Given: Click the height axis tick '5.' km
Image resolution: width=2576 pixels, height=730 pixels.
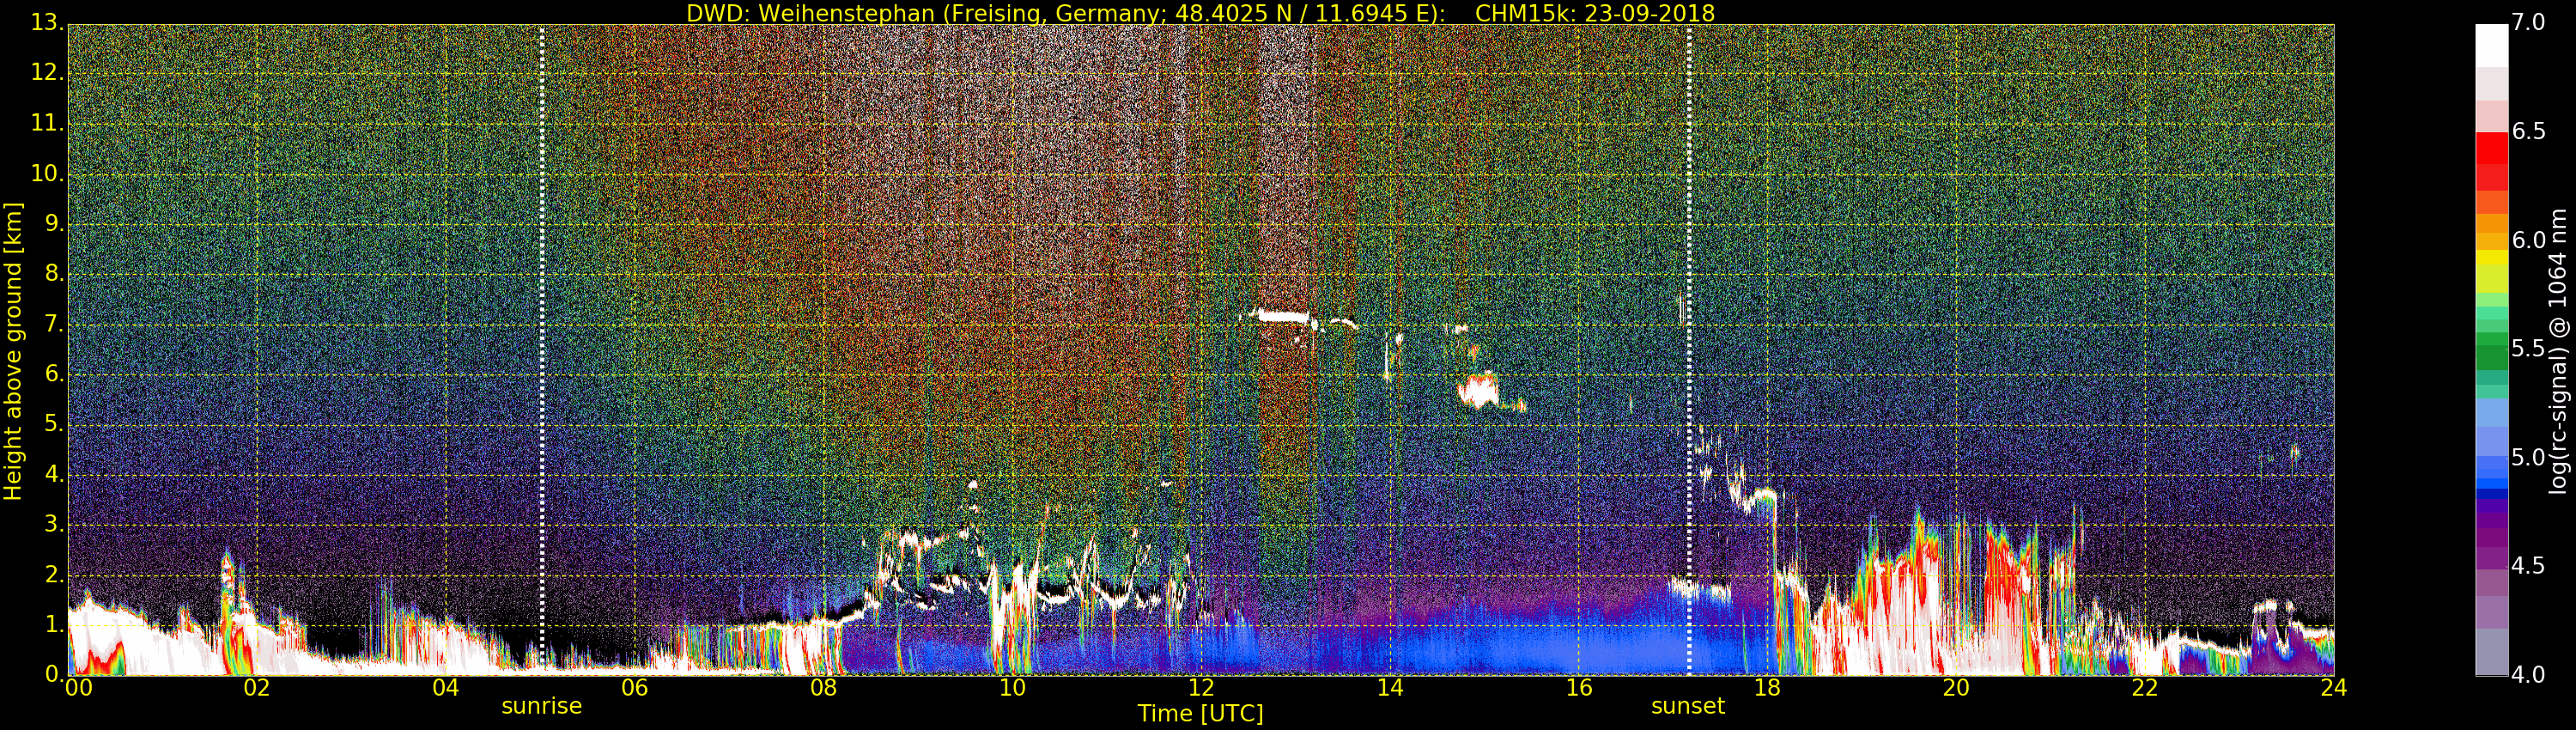Looking at the screenshot, I should (x=54, y=423).
